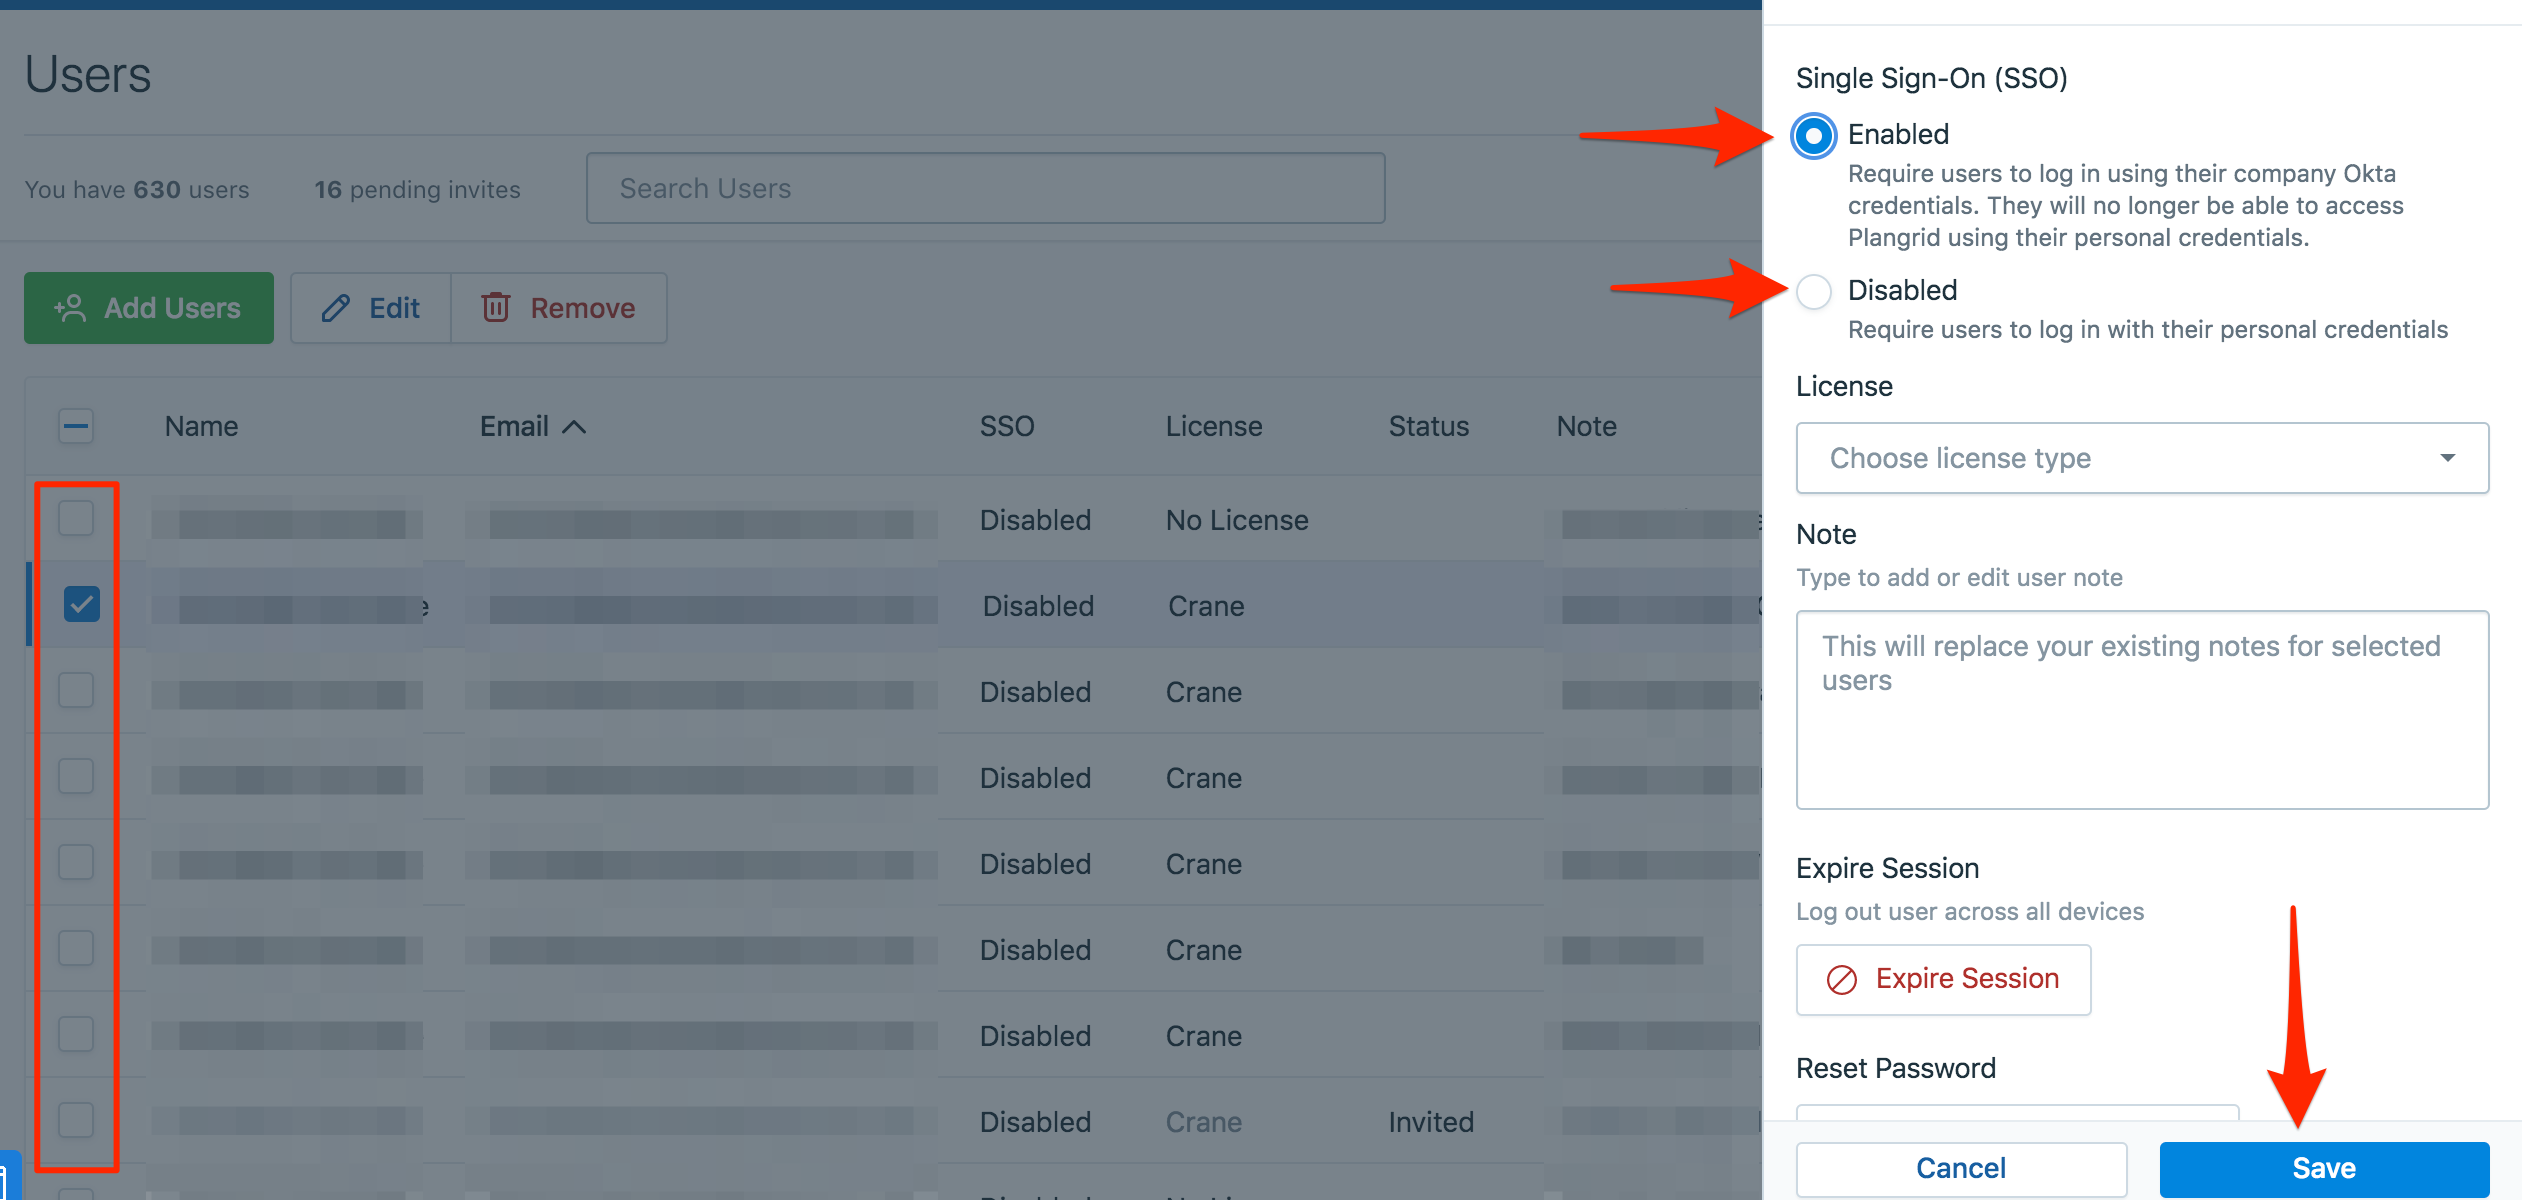The height and width of the screenshot is (1200, 2522).
Task: Check the box for the No License row
Action: click(76, 519)
